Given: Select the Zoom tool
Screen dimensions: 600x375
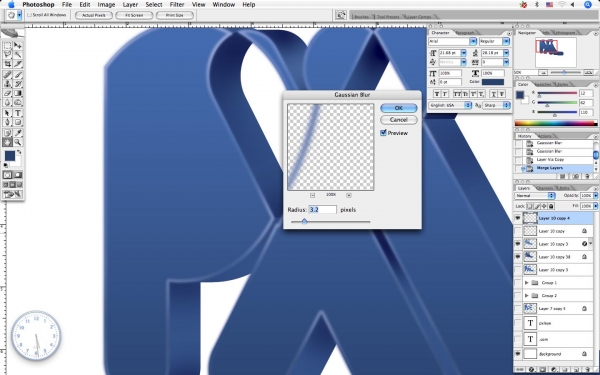Looking at the screenshot, I should pyautogui.click(x=18, y=142).
